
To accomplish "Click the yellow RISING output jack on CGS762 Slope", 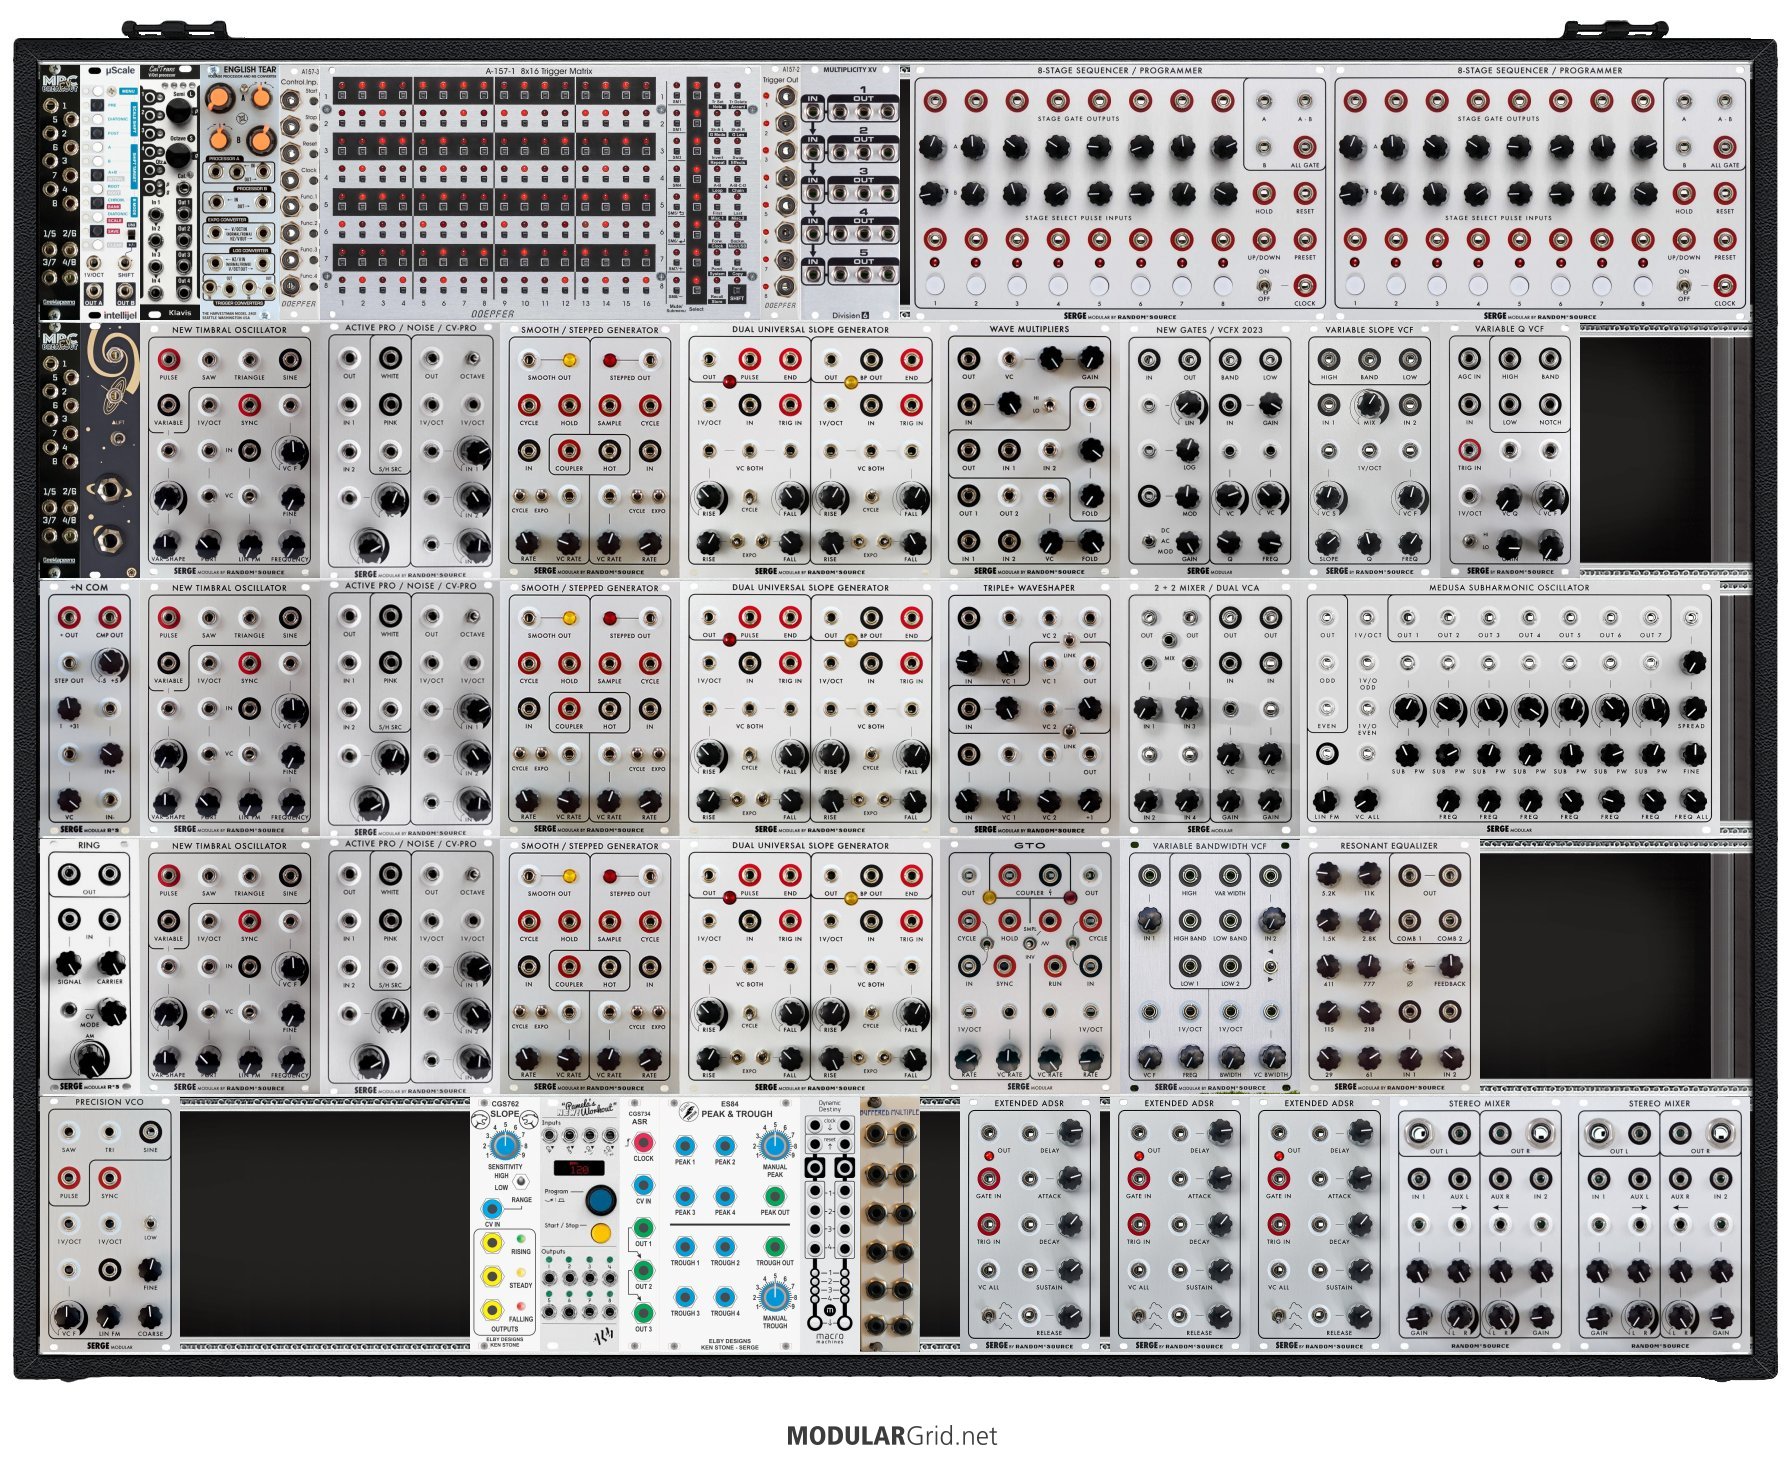I will tap(492, 1242).
